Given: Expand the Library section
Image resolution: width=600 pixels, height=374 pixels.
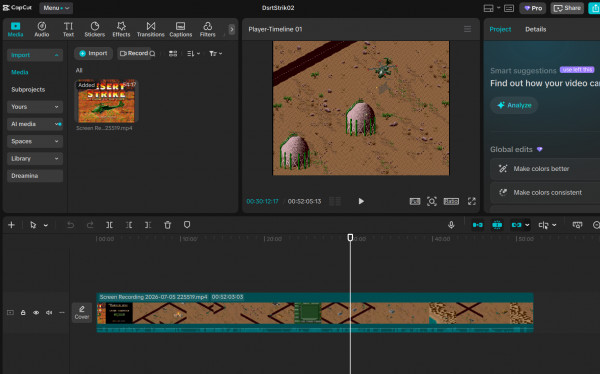Looking at the screenshot, I should pyautogui.click(x=35, y=158).
